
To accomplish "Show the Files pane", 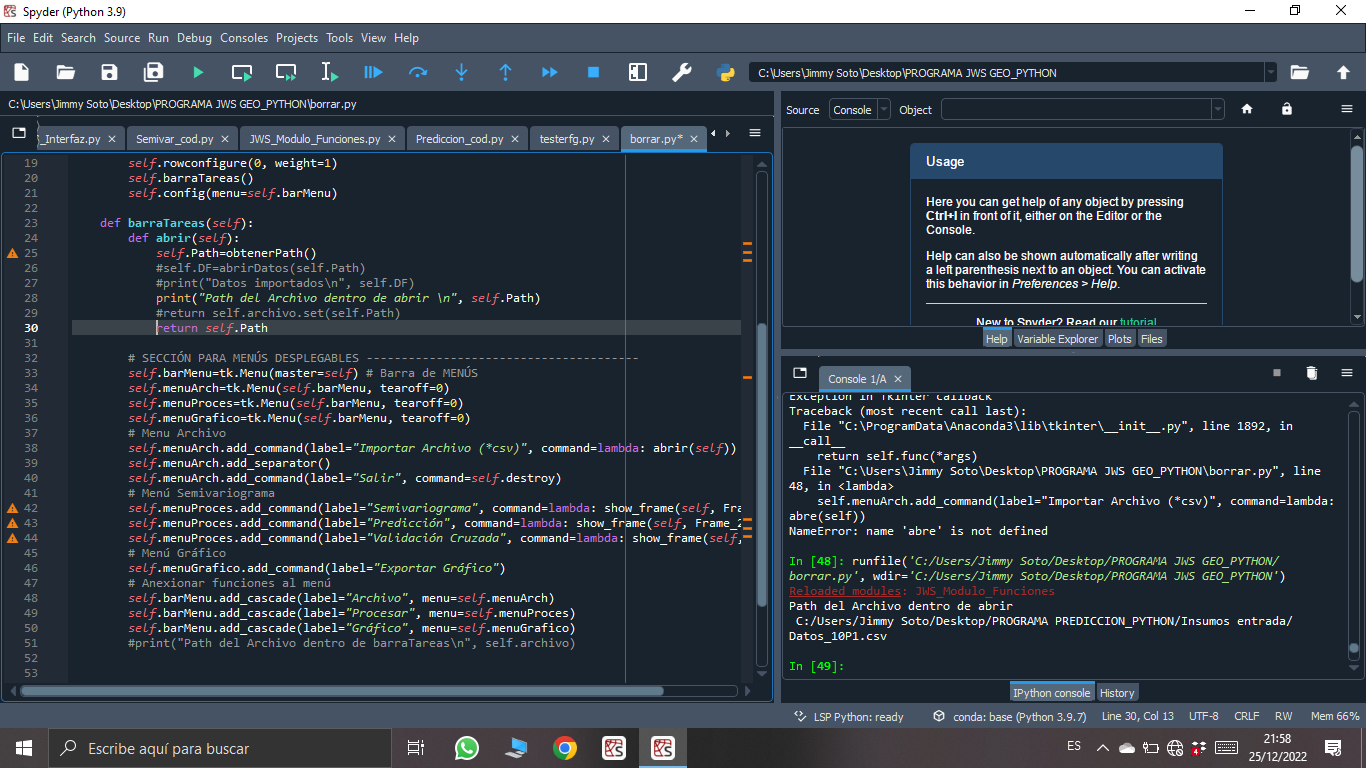I will coord(1151,339).
